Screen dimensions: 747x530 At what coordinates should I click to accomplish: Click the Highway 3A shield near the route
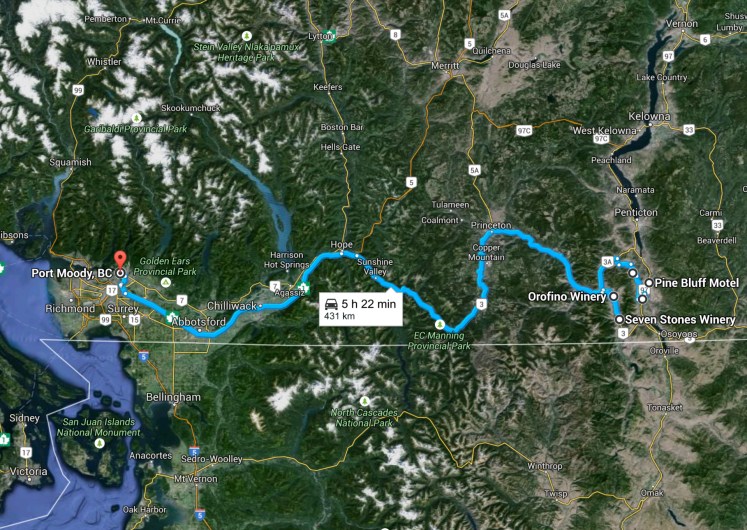(x=607, y=261)
